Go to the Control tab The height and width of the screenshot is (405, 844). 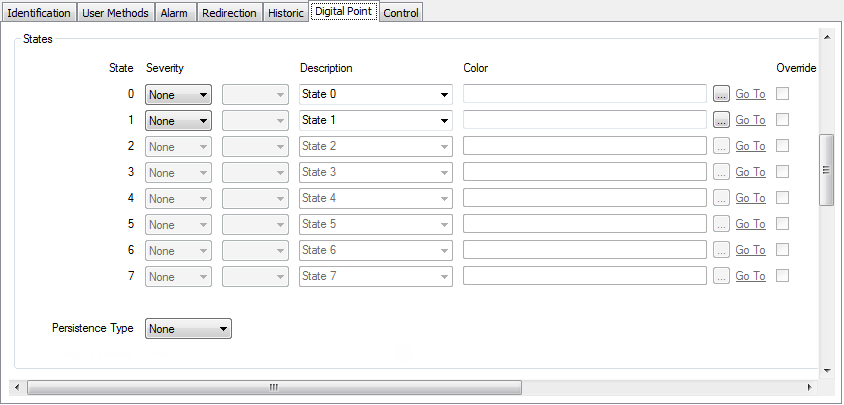click(x=401, y=13)
